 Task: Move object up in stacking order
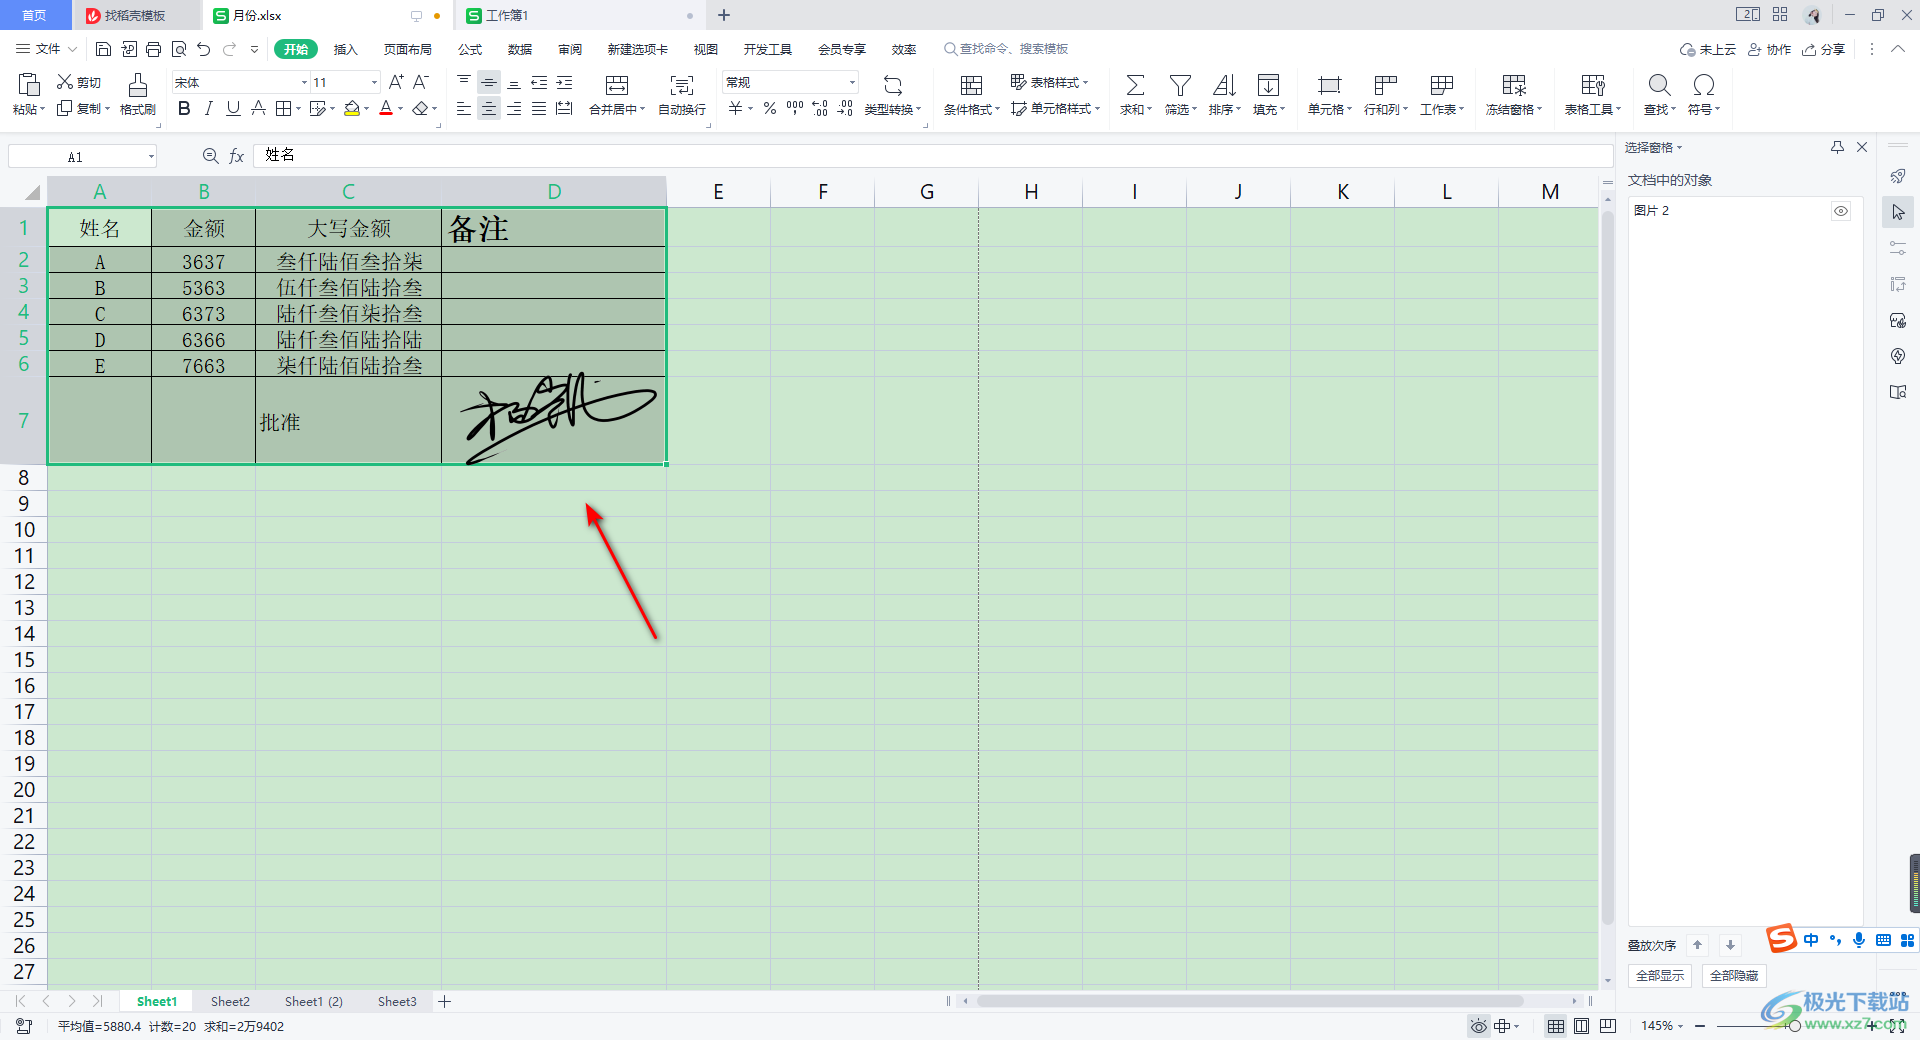point(1697,945)
